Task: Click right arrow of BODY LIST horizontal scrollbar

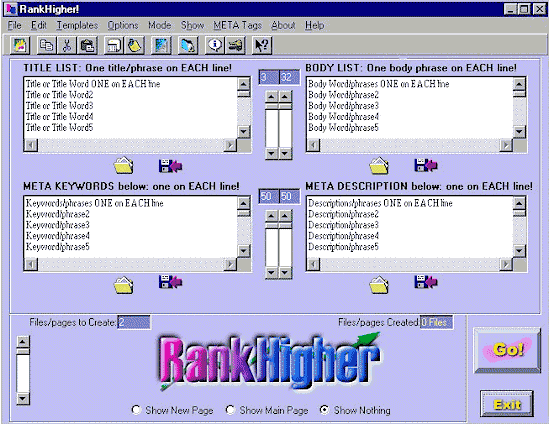Action: pos(506,145)
